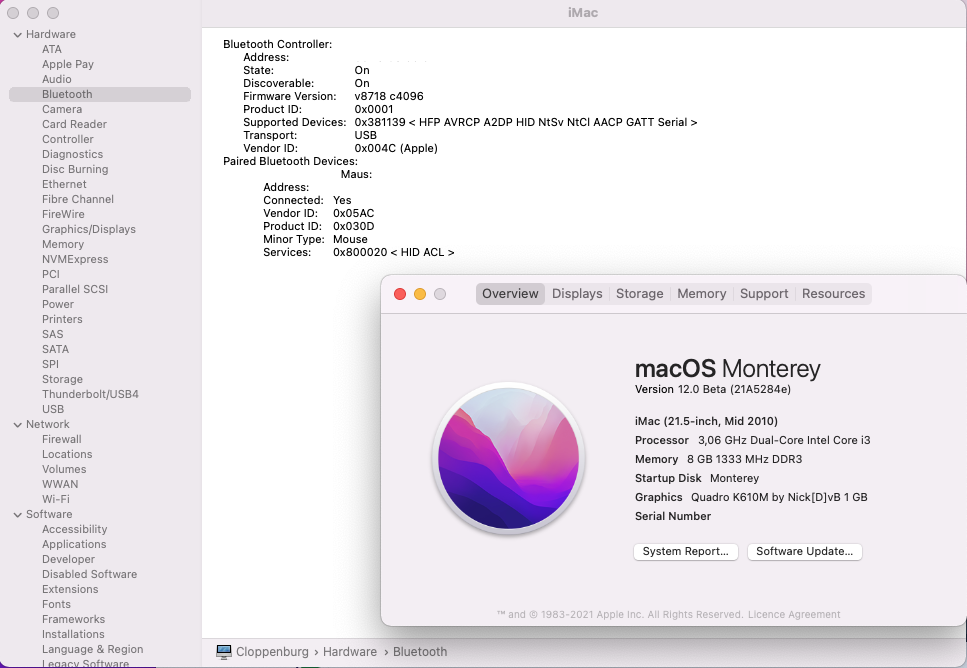Select Apple Pay in the sidebar
Screen dimensions: 967x668
coord(68,64)
